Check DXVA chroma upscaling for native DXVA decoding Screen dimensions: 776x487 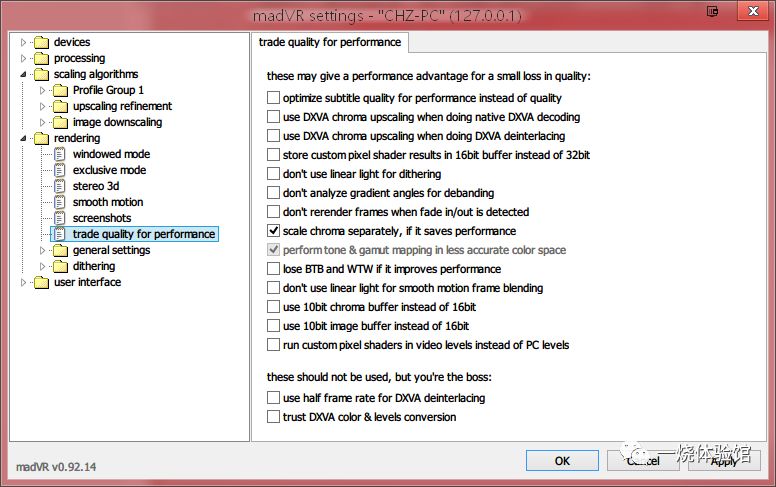[273, 117]
